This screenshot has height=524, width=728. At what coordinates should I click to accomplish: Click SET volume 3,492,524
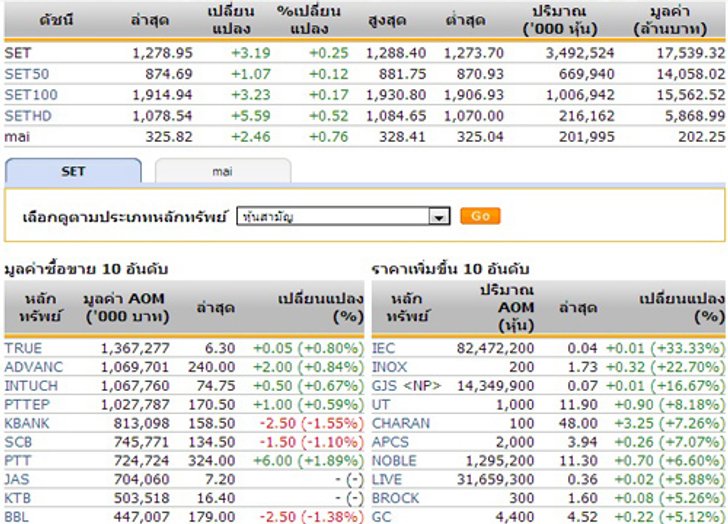[580, 53]
